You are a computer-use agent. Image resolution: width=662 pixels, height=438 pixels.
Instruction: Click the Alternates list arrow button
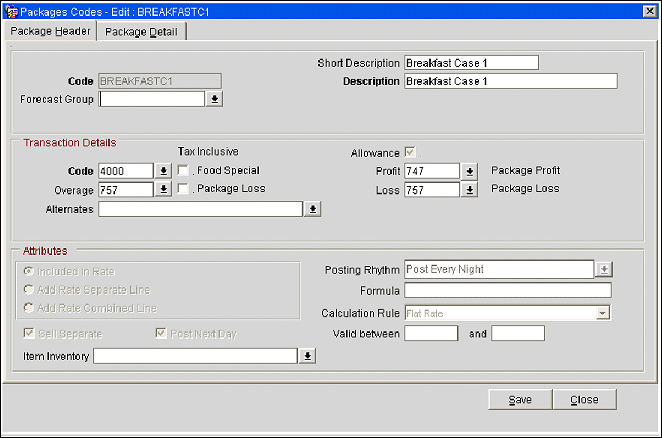pyautogui.click(x=312, y=209)
